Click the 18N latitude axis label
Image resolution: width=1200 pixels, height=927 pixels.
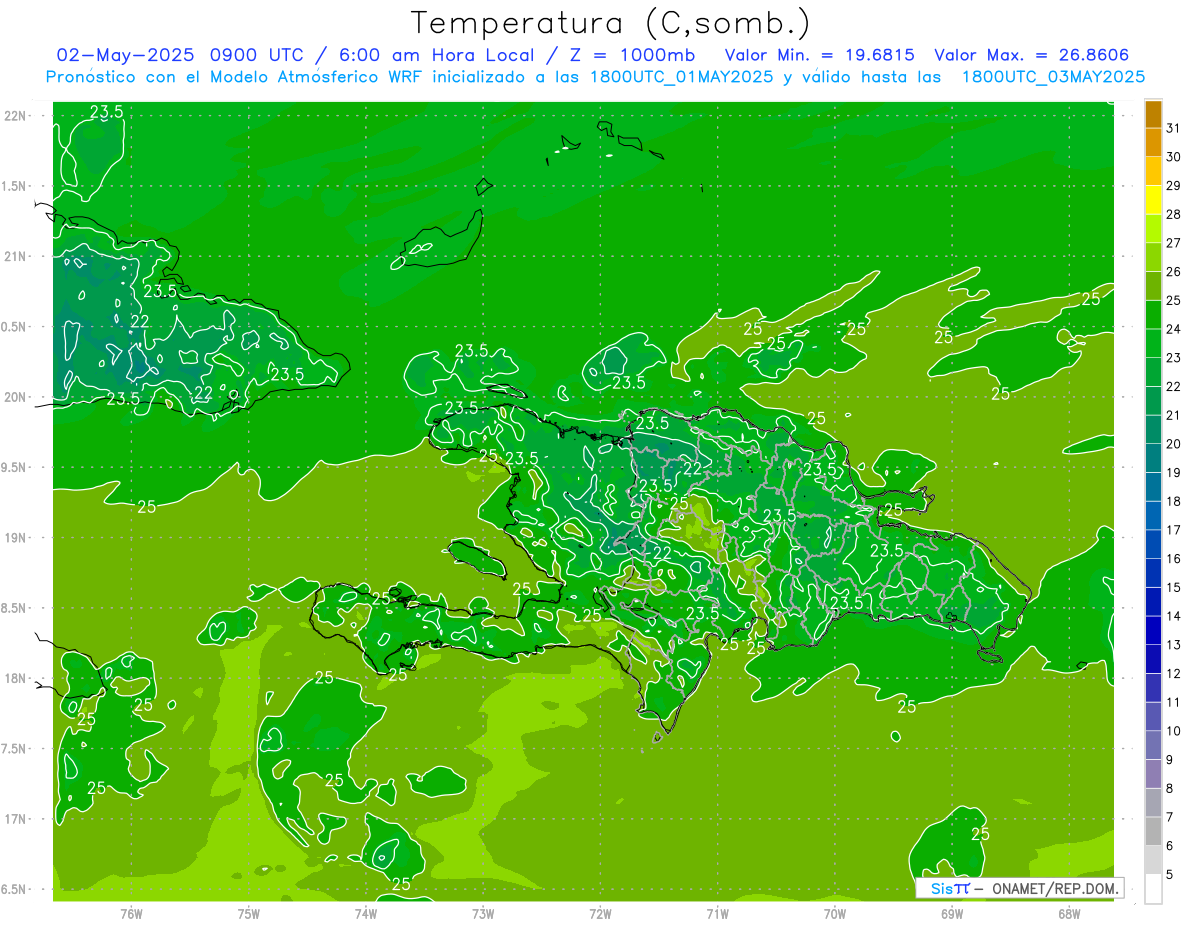coord(17,678)
